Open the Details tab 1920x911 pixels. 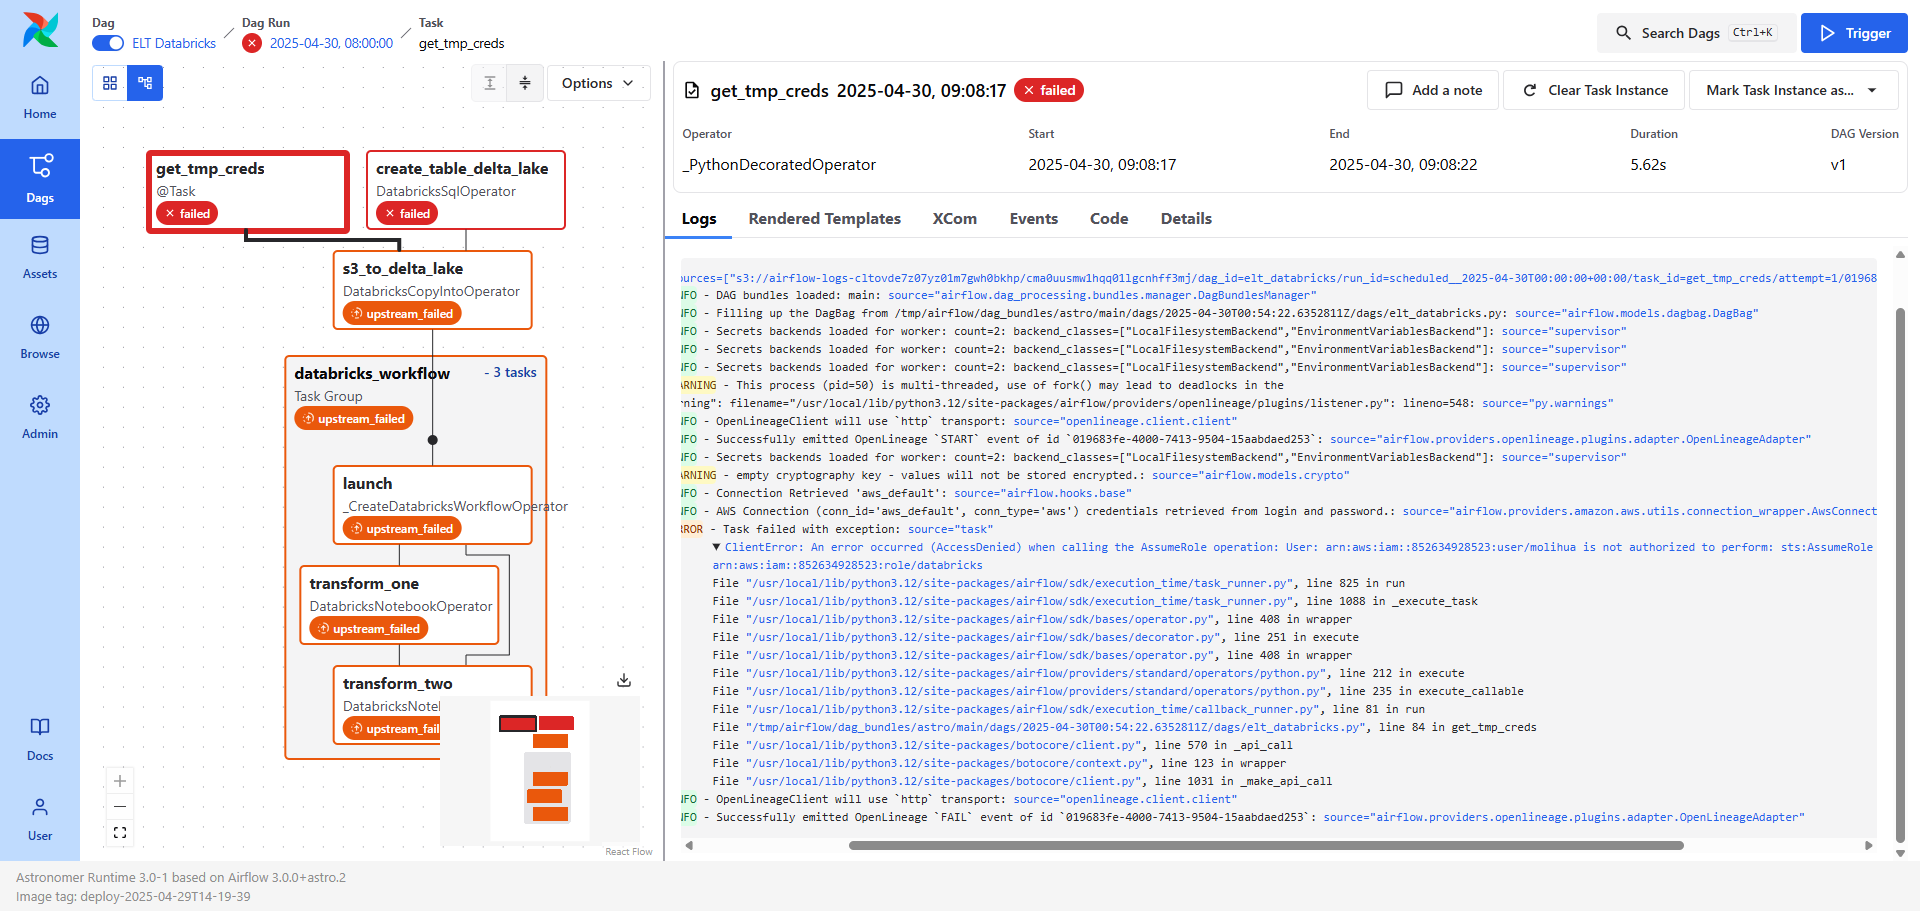(1186, 219)
